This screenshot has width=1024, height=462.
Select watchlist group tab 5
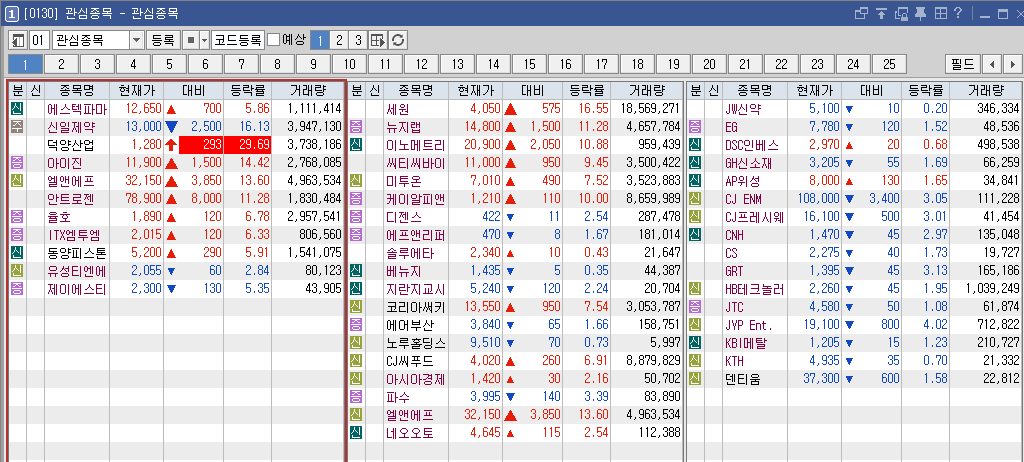(x=170, y=64)
